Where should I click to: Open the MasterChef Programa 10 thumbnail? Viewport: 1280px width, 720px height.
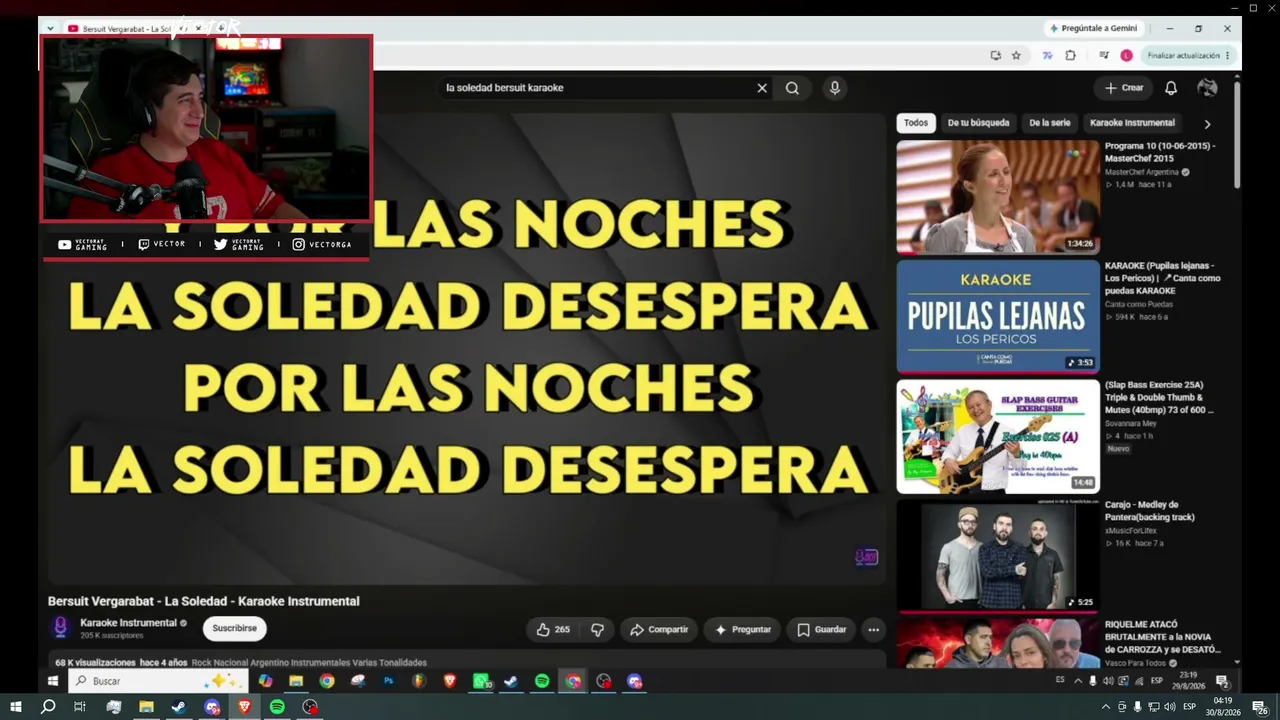(998, 197)
